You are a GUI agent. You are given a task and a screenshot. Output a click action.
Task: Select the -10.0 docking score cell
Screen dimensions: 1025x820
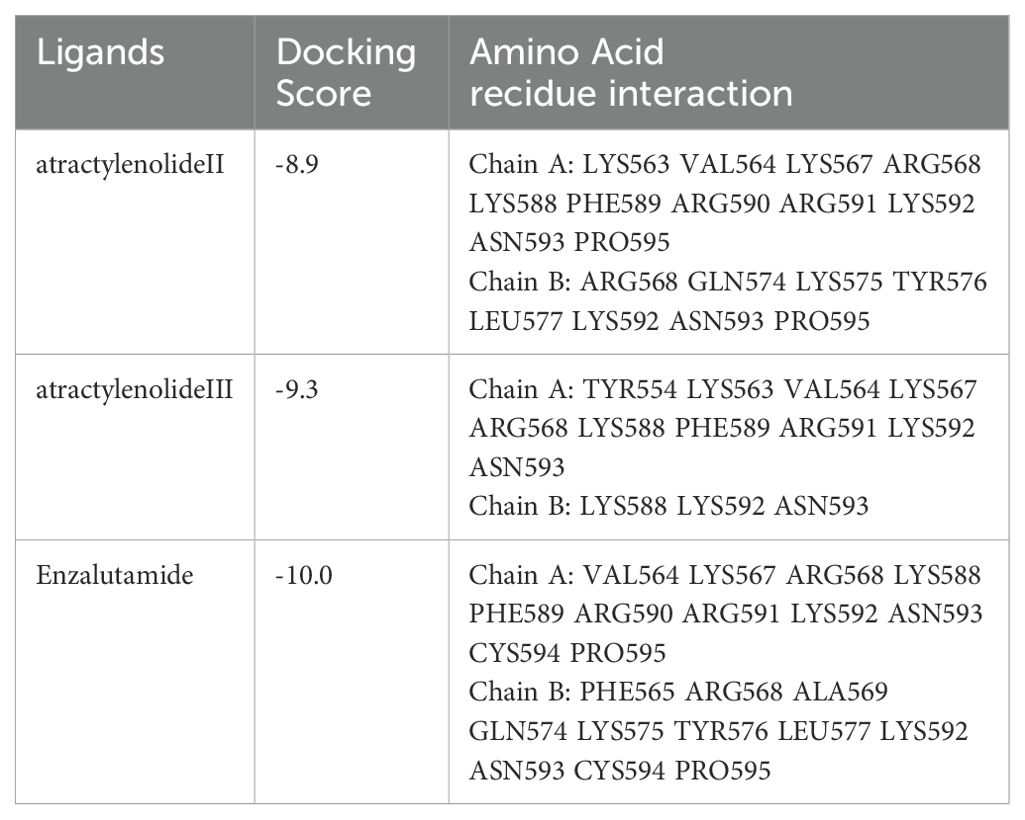pos(304,575)
